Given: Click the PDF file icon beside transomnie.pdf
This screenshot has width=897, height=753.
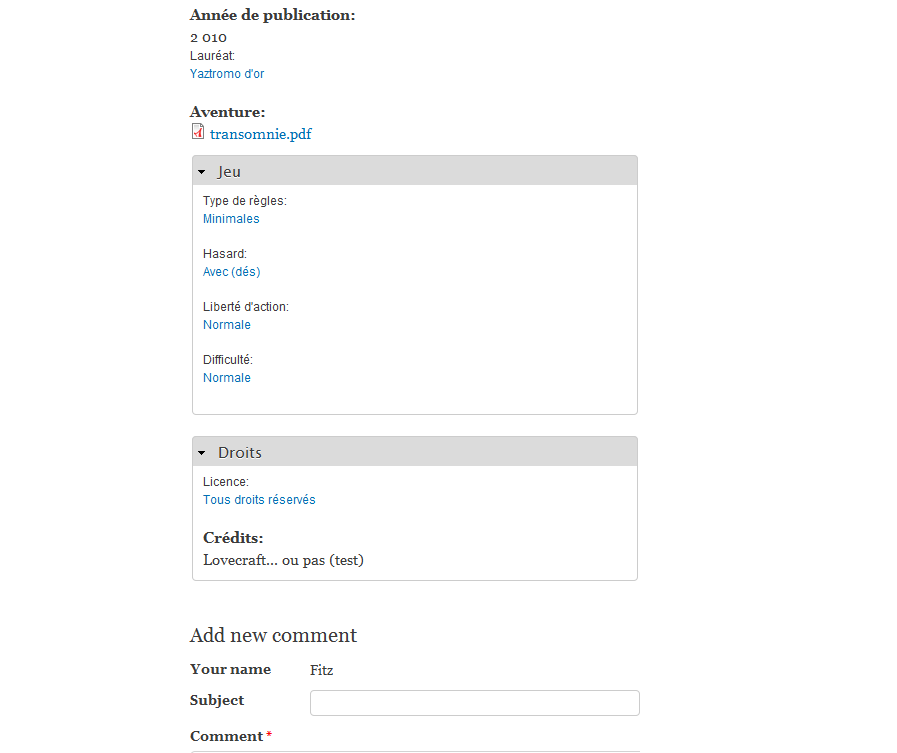Looking at the screenshot, I should tap(197, 132).
